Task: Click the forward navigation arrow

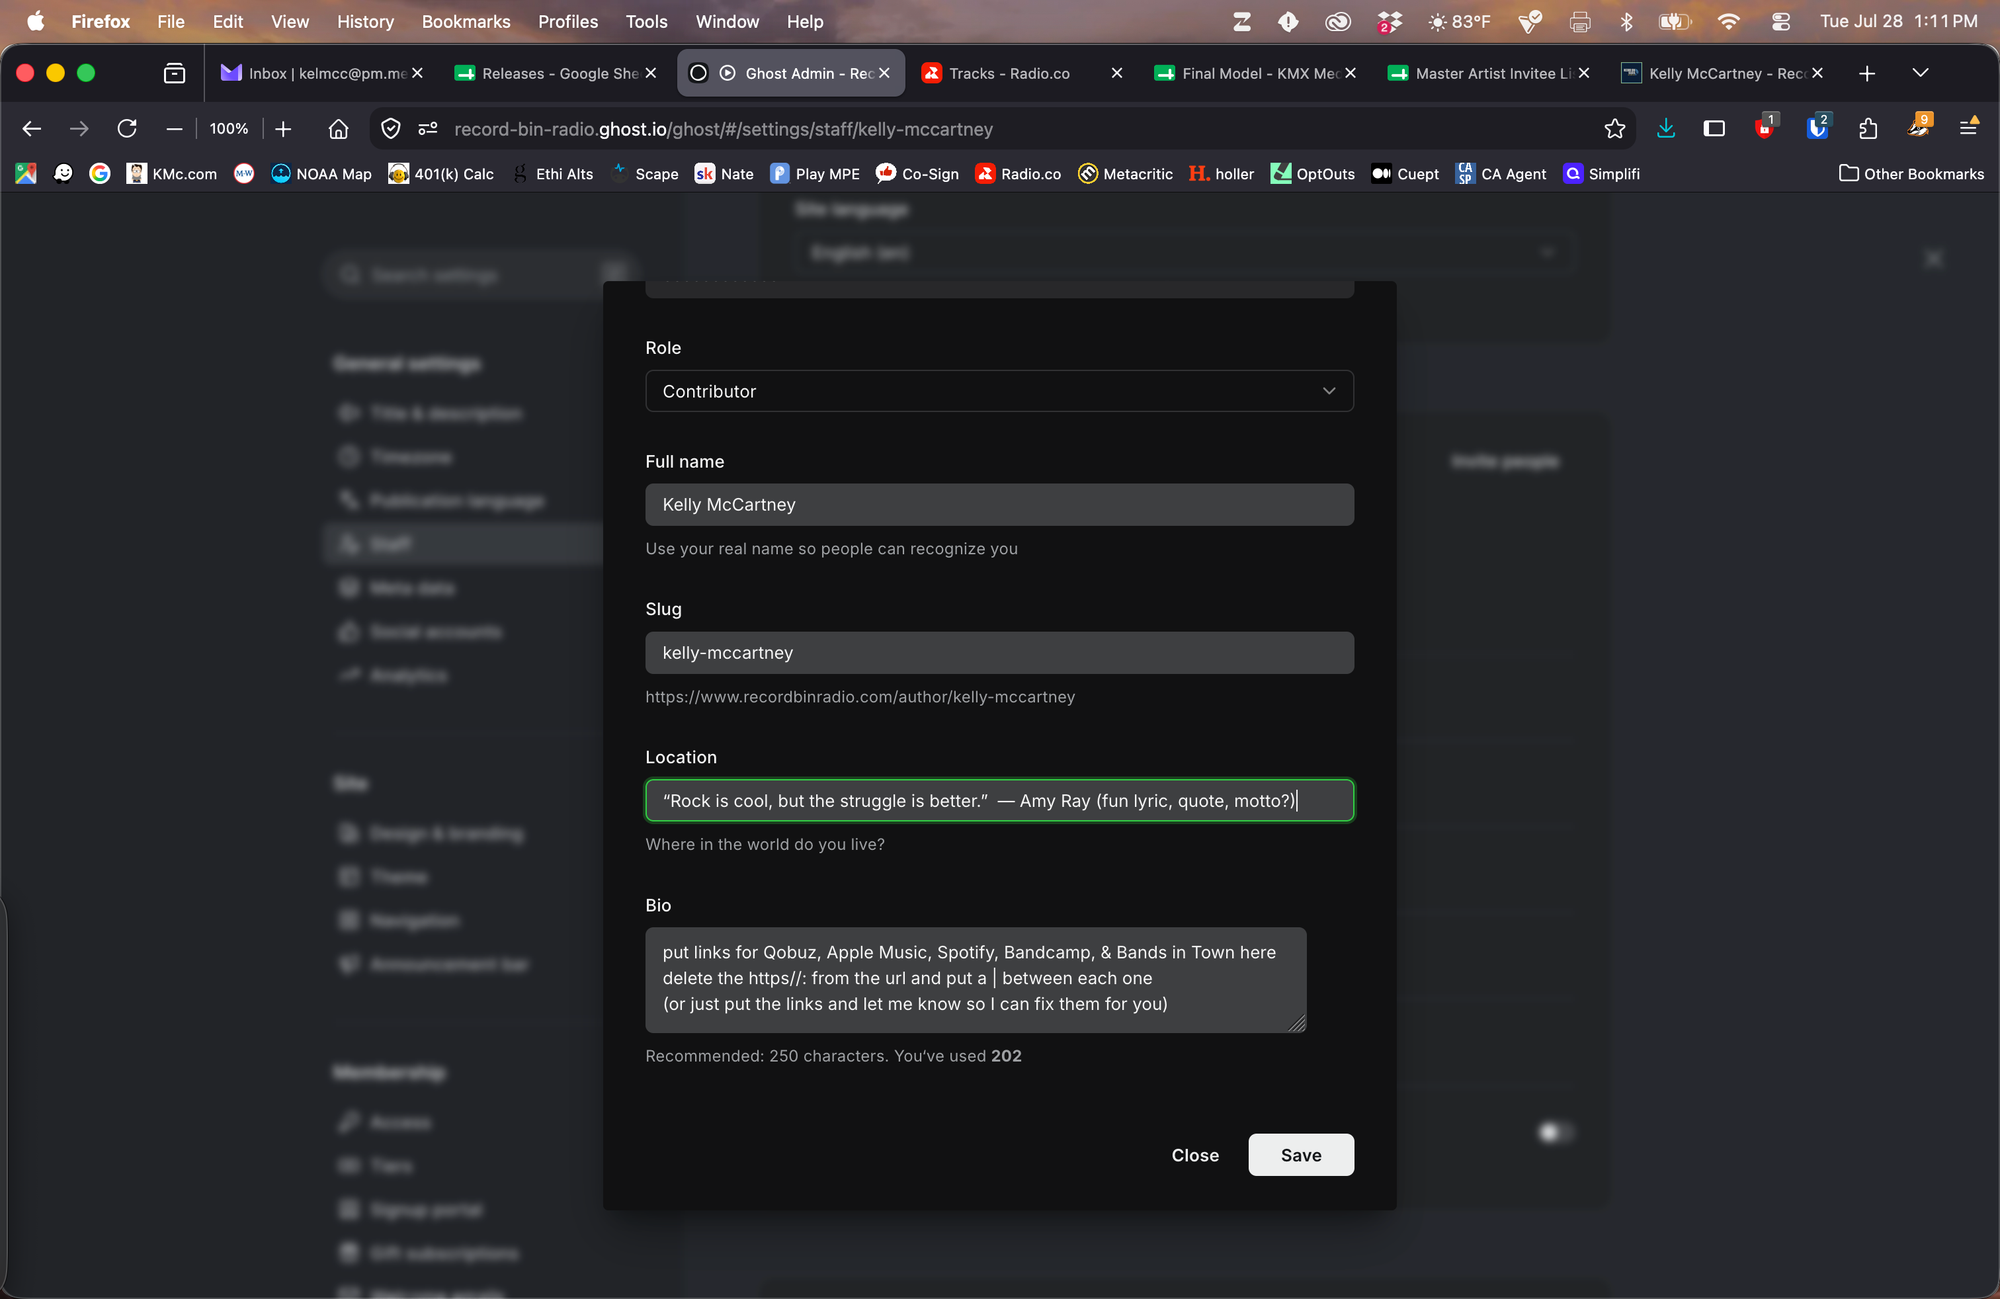Action: tap(79, 129)
